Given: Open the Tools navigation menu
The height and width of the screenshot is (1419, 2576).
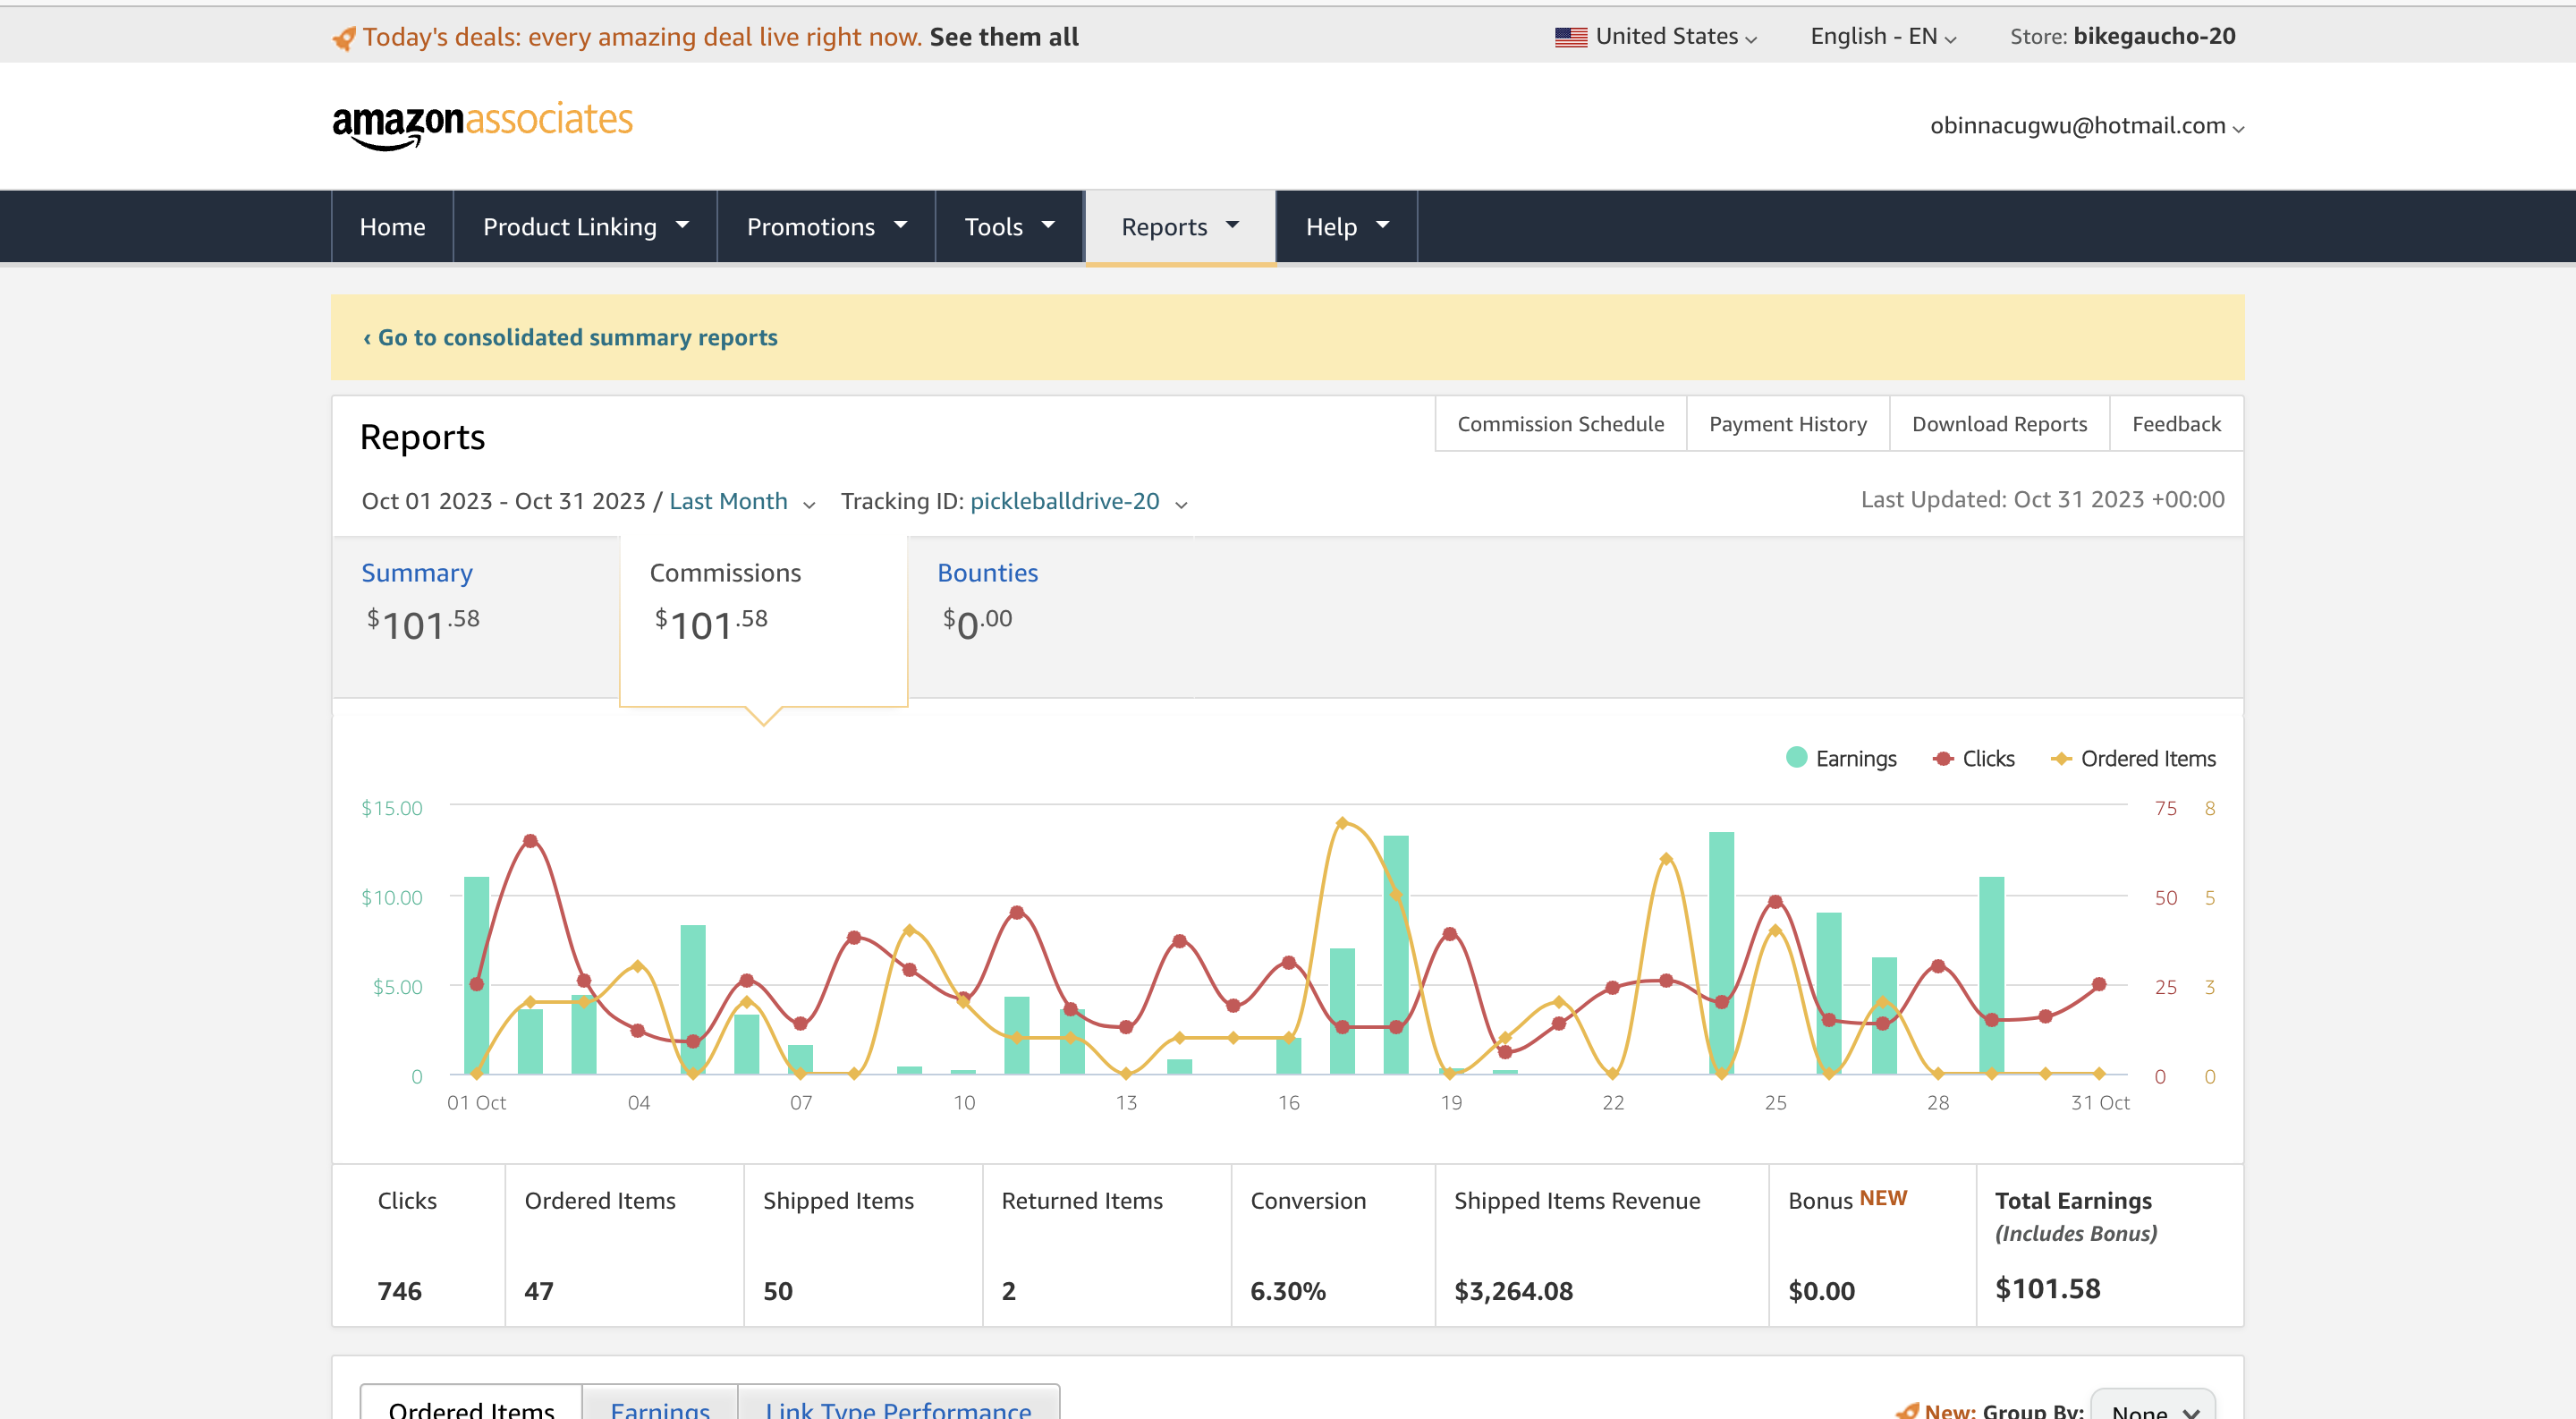Looking at the screenshot, I should pos(1009,227).
